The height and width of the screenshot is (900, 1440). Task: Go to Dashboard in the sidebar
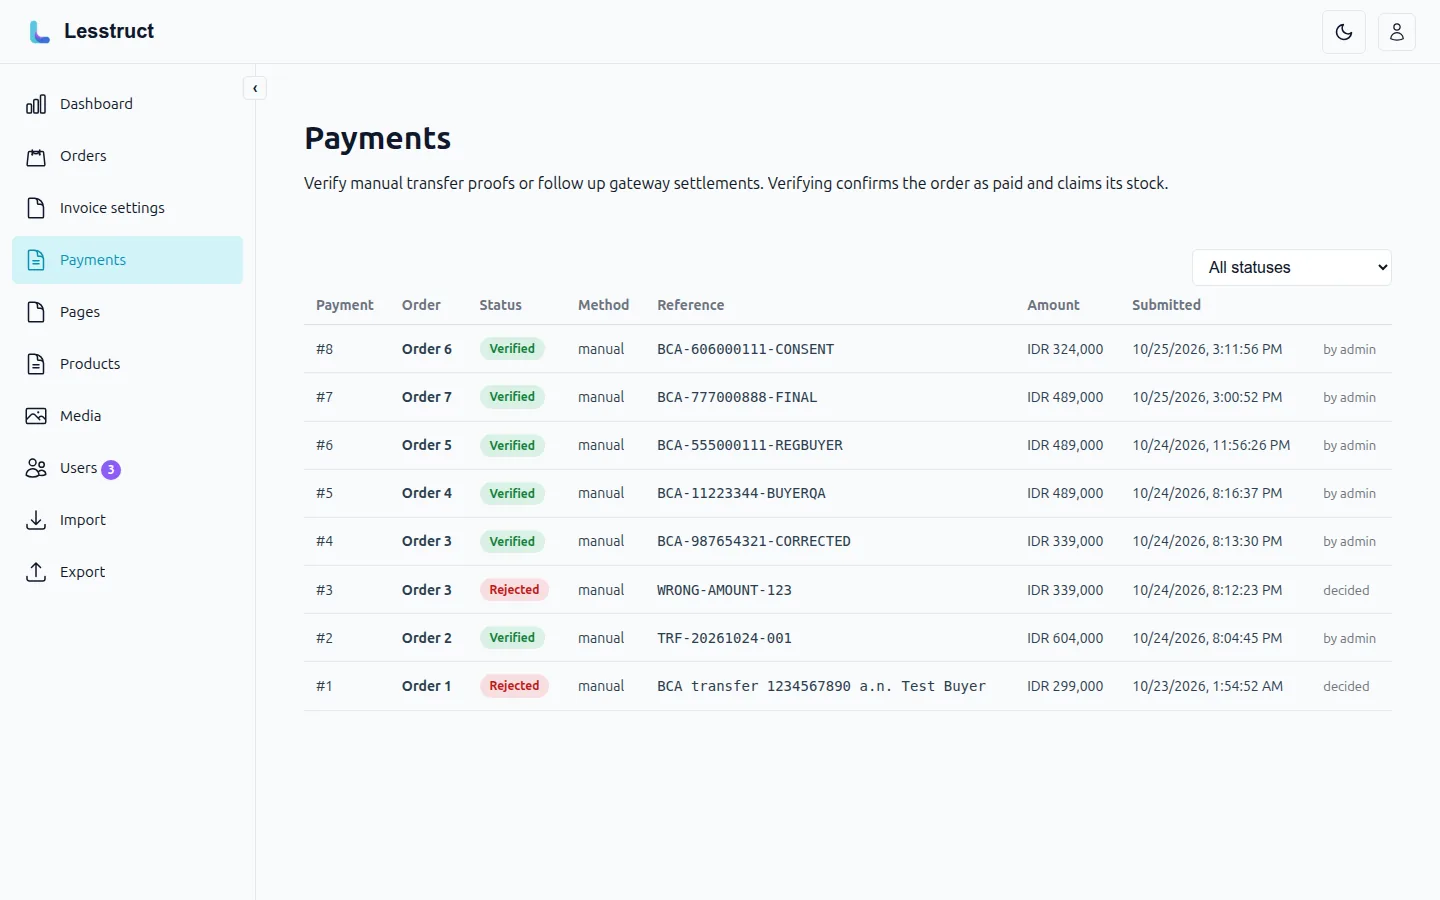click(x=127, y=104)
